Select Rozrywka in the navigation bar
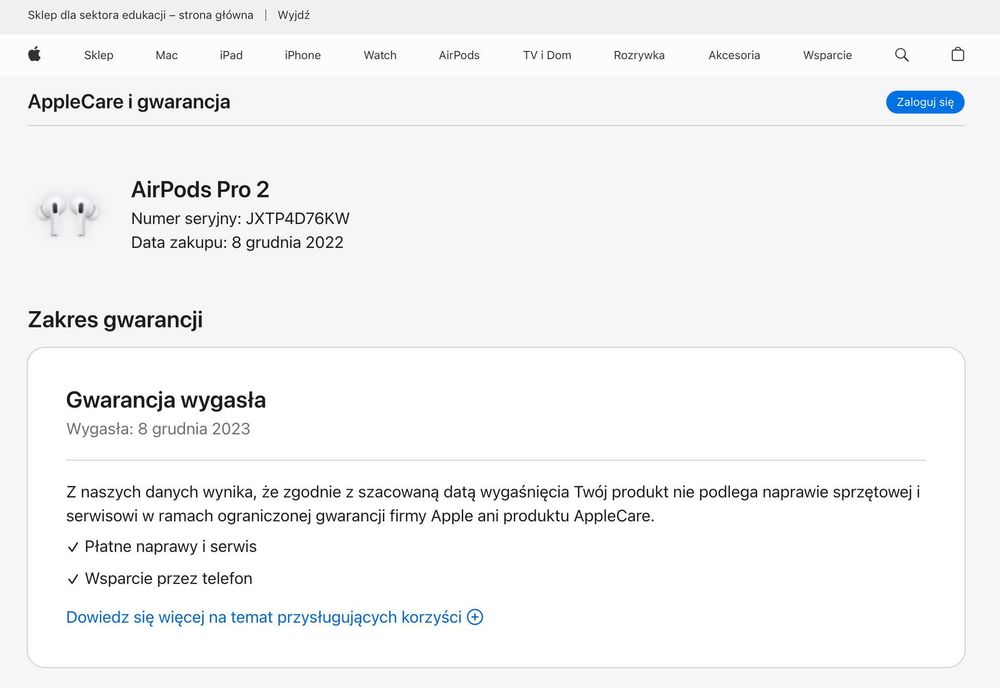1000x688 pixels. (x=639, y=55)
